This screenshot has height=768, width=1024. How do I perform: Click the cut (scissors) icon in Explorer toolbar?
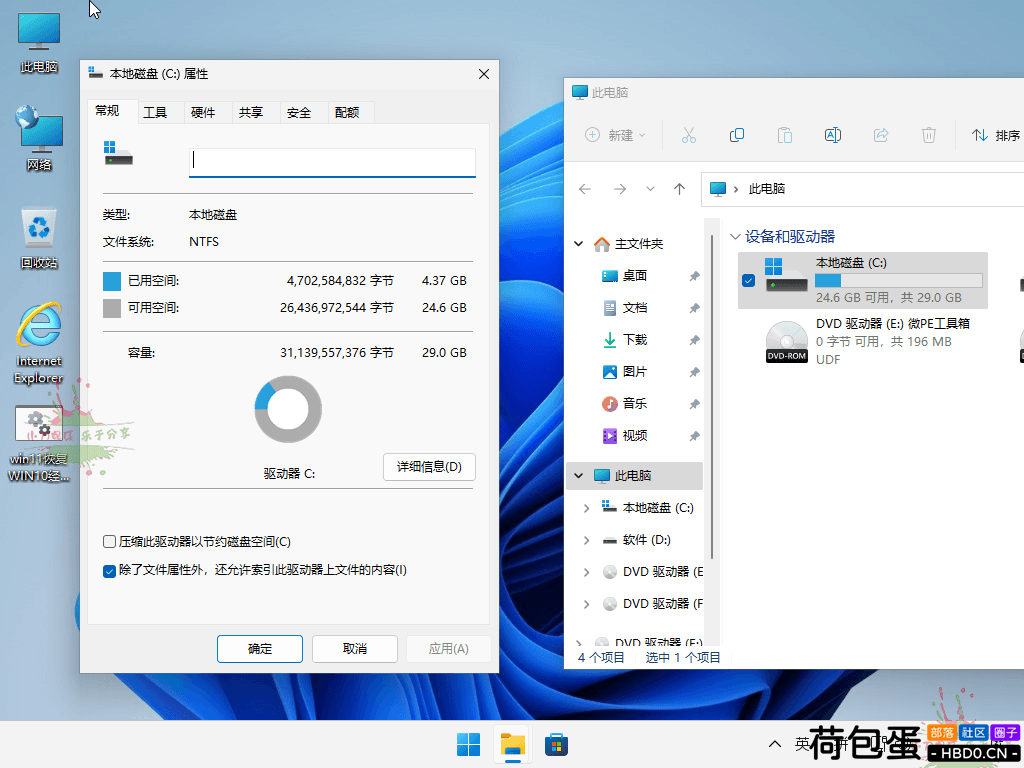688,135
